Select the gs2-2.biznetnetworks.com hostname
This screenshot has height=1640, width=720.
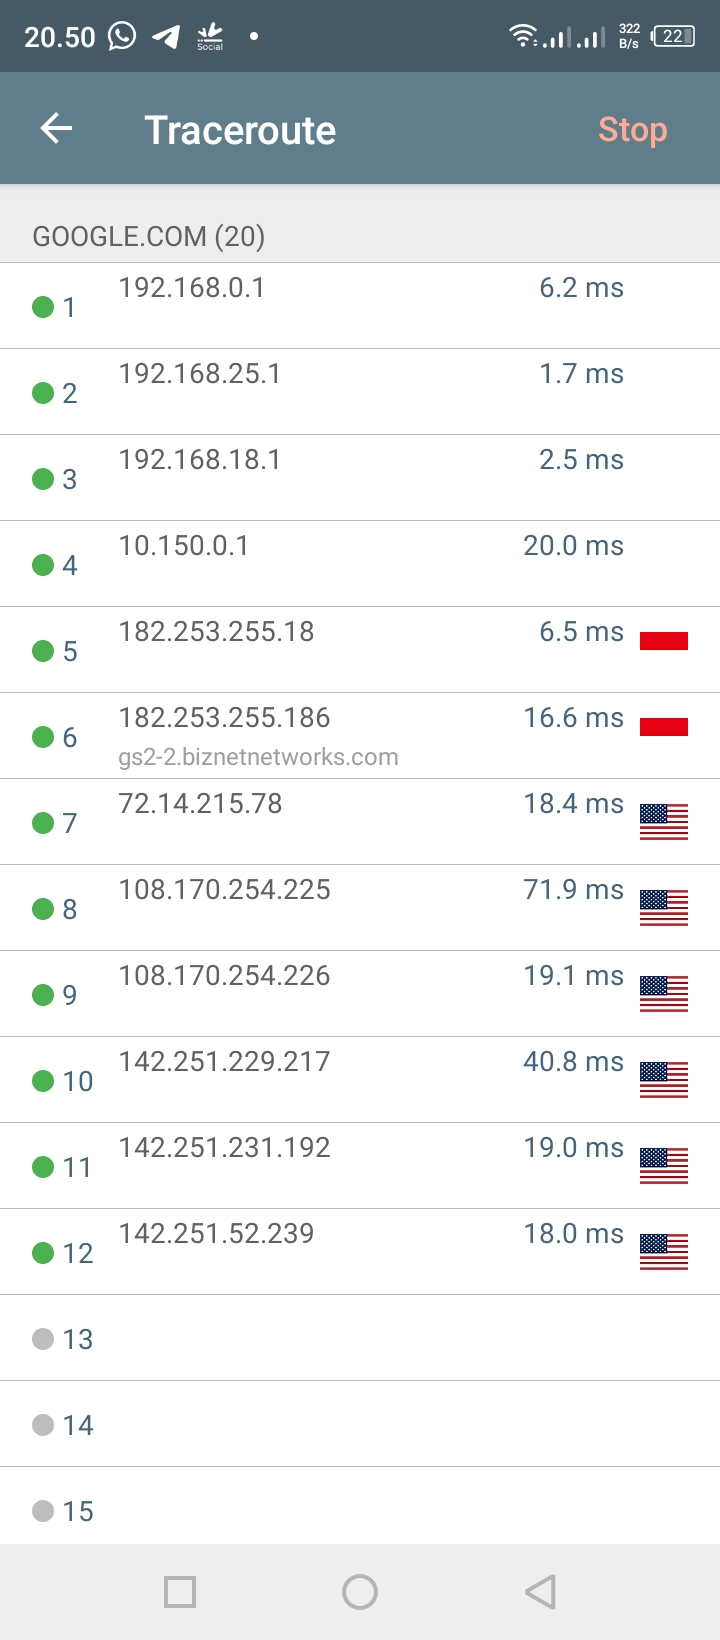pos(258,757)
